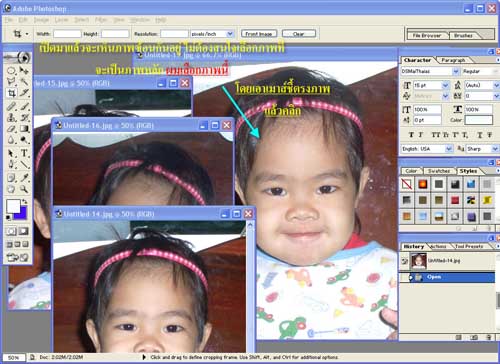Switch to the Paragraph tab

tap(453, 60)
